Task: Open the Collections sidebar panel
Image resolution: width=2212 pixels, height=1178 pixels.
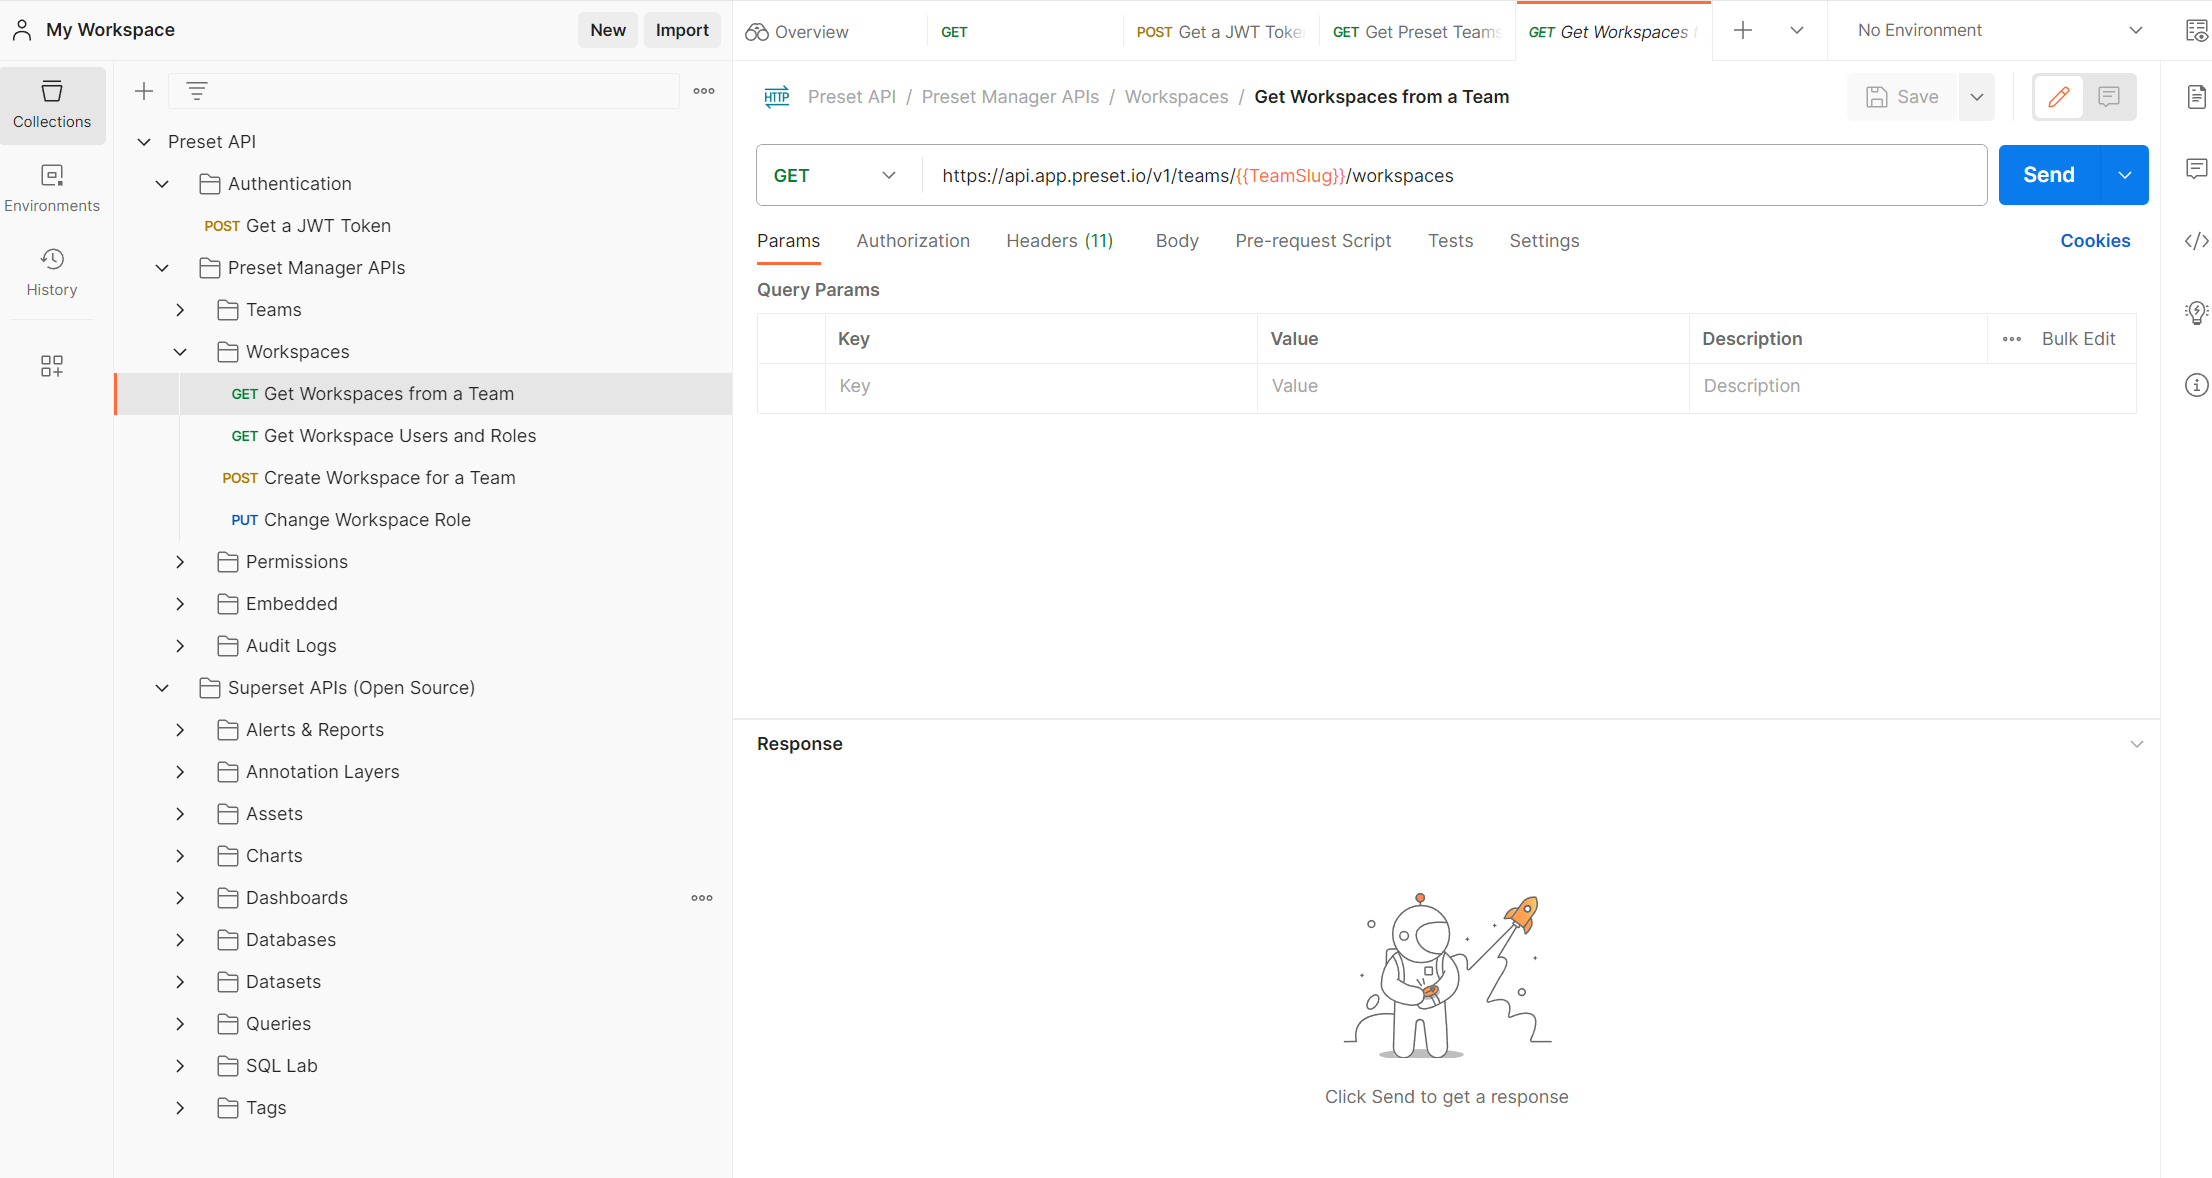Action: coord(52,104)
